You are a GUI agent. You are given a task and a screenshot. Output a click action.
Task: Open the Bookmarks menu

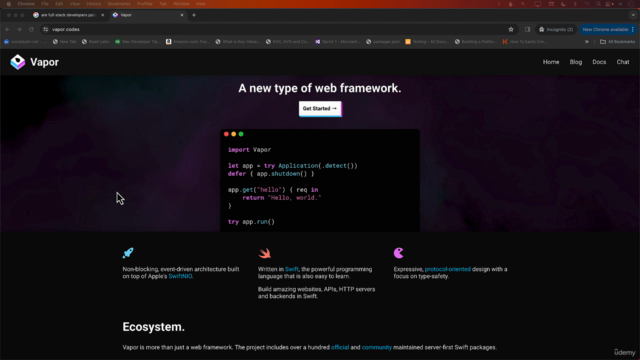tap(119, 4)
